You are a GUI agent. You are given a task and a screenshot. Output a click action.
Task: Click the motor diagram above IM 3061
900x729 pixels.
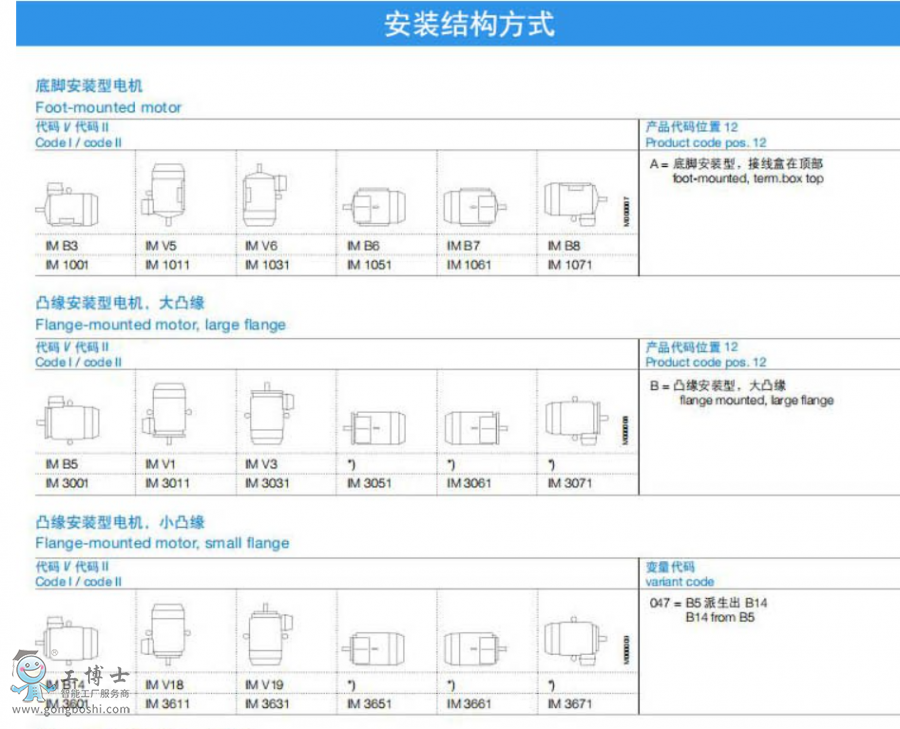click(476, 428)
